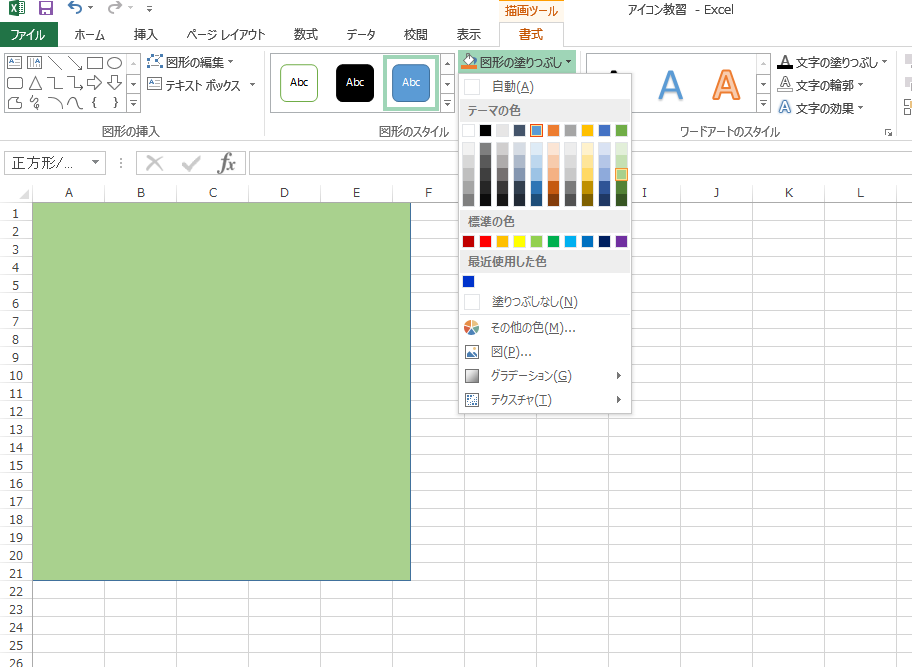The width and height of the screenshot is (912, 667).
Task: Select the right arrow shape tool
Action: tap(95, 83)
